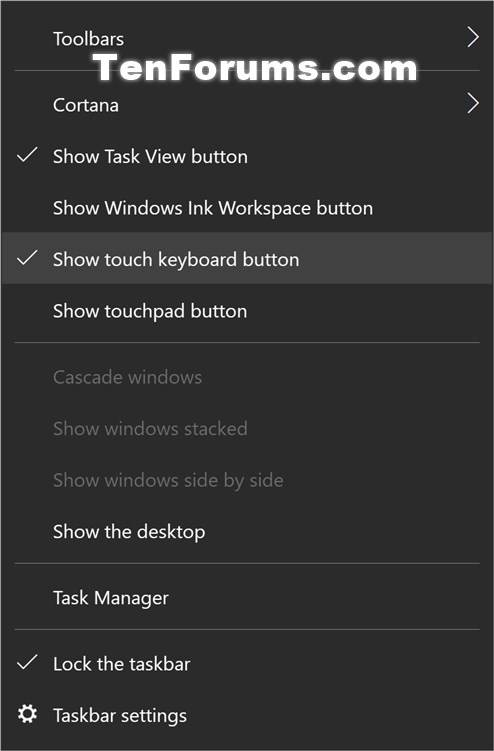This screenshot has width=494, height=751.
Task: Unlock the taskbar via Lock the taskbar
Action: point(247,664)
